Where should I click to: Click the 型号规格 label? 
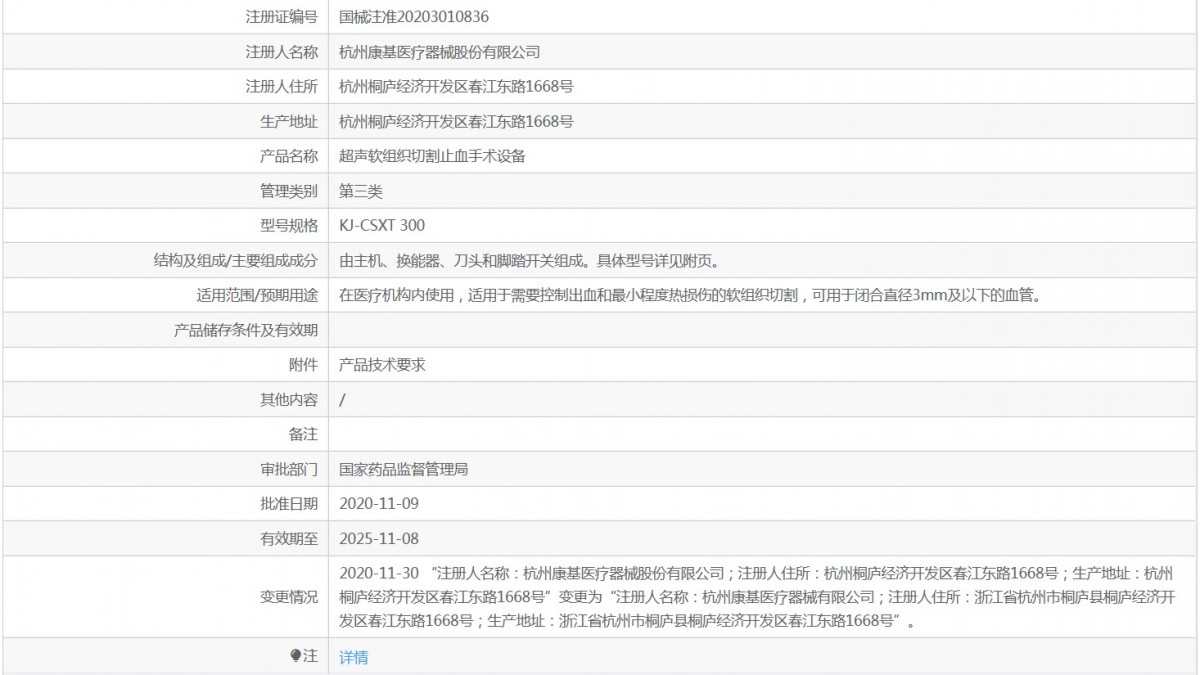click(x=289, y=226)
